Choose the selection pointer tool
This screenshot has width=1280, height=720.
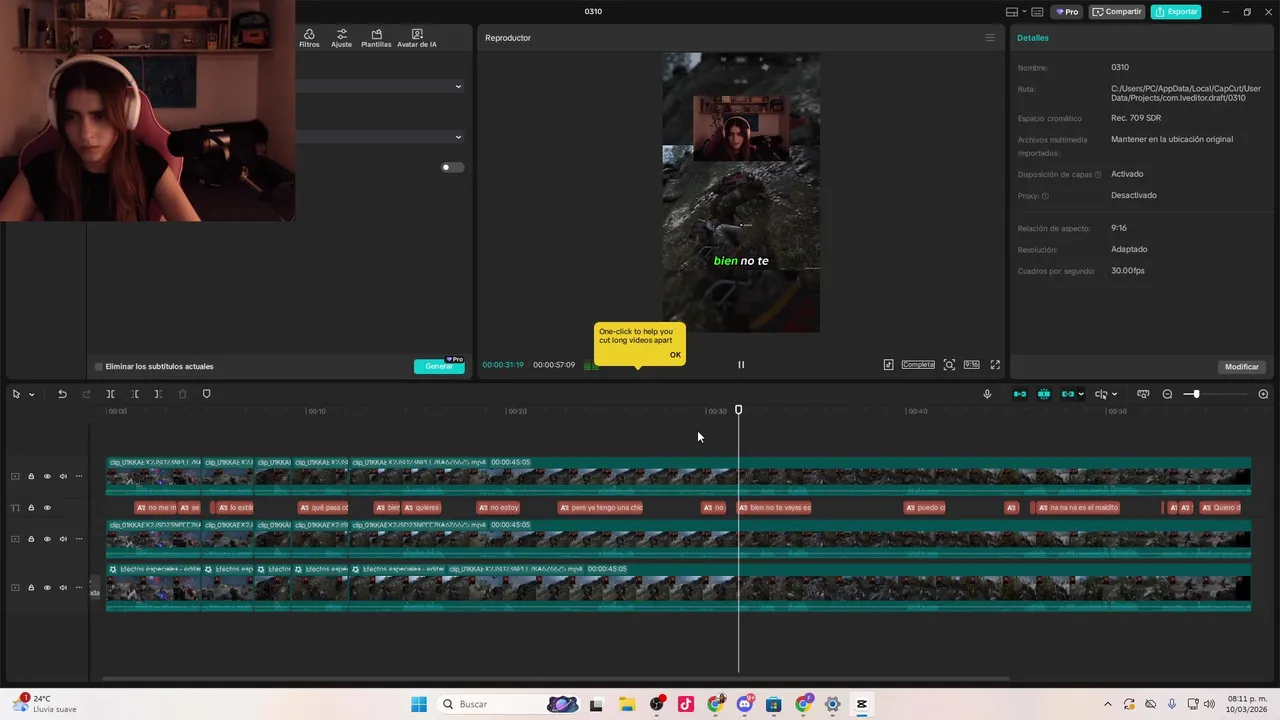tap(16, 394)
